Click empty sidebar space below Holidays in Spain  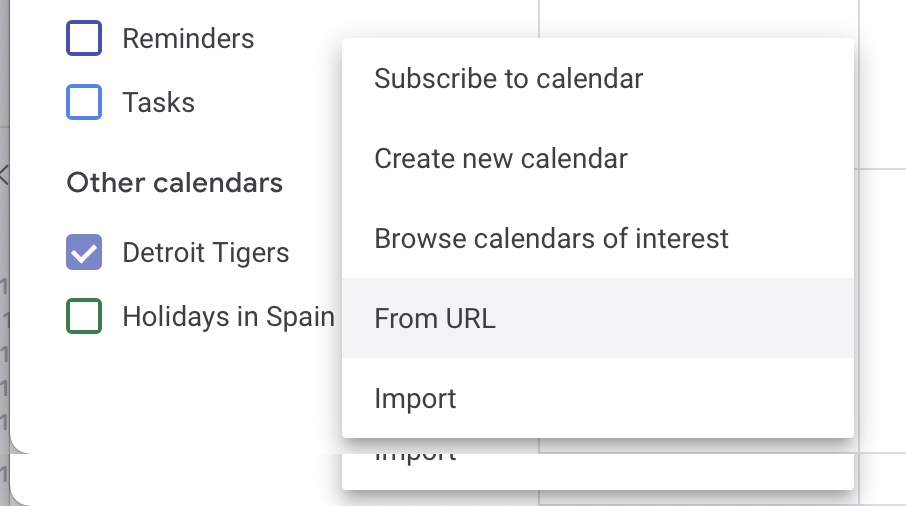pos(173,393)
